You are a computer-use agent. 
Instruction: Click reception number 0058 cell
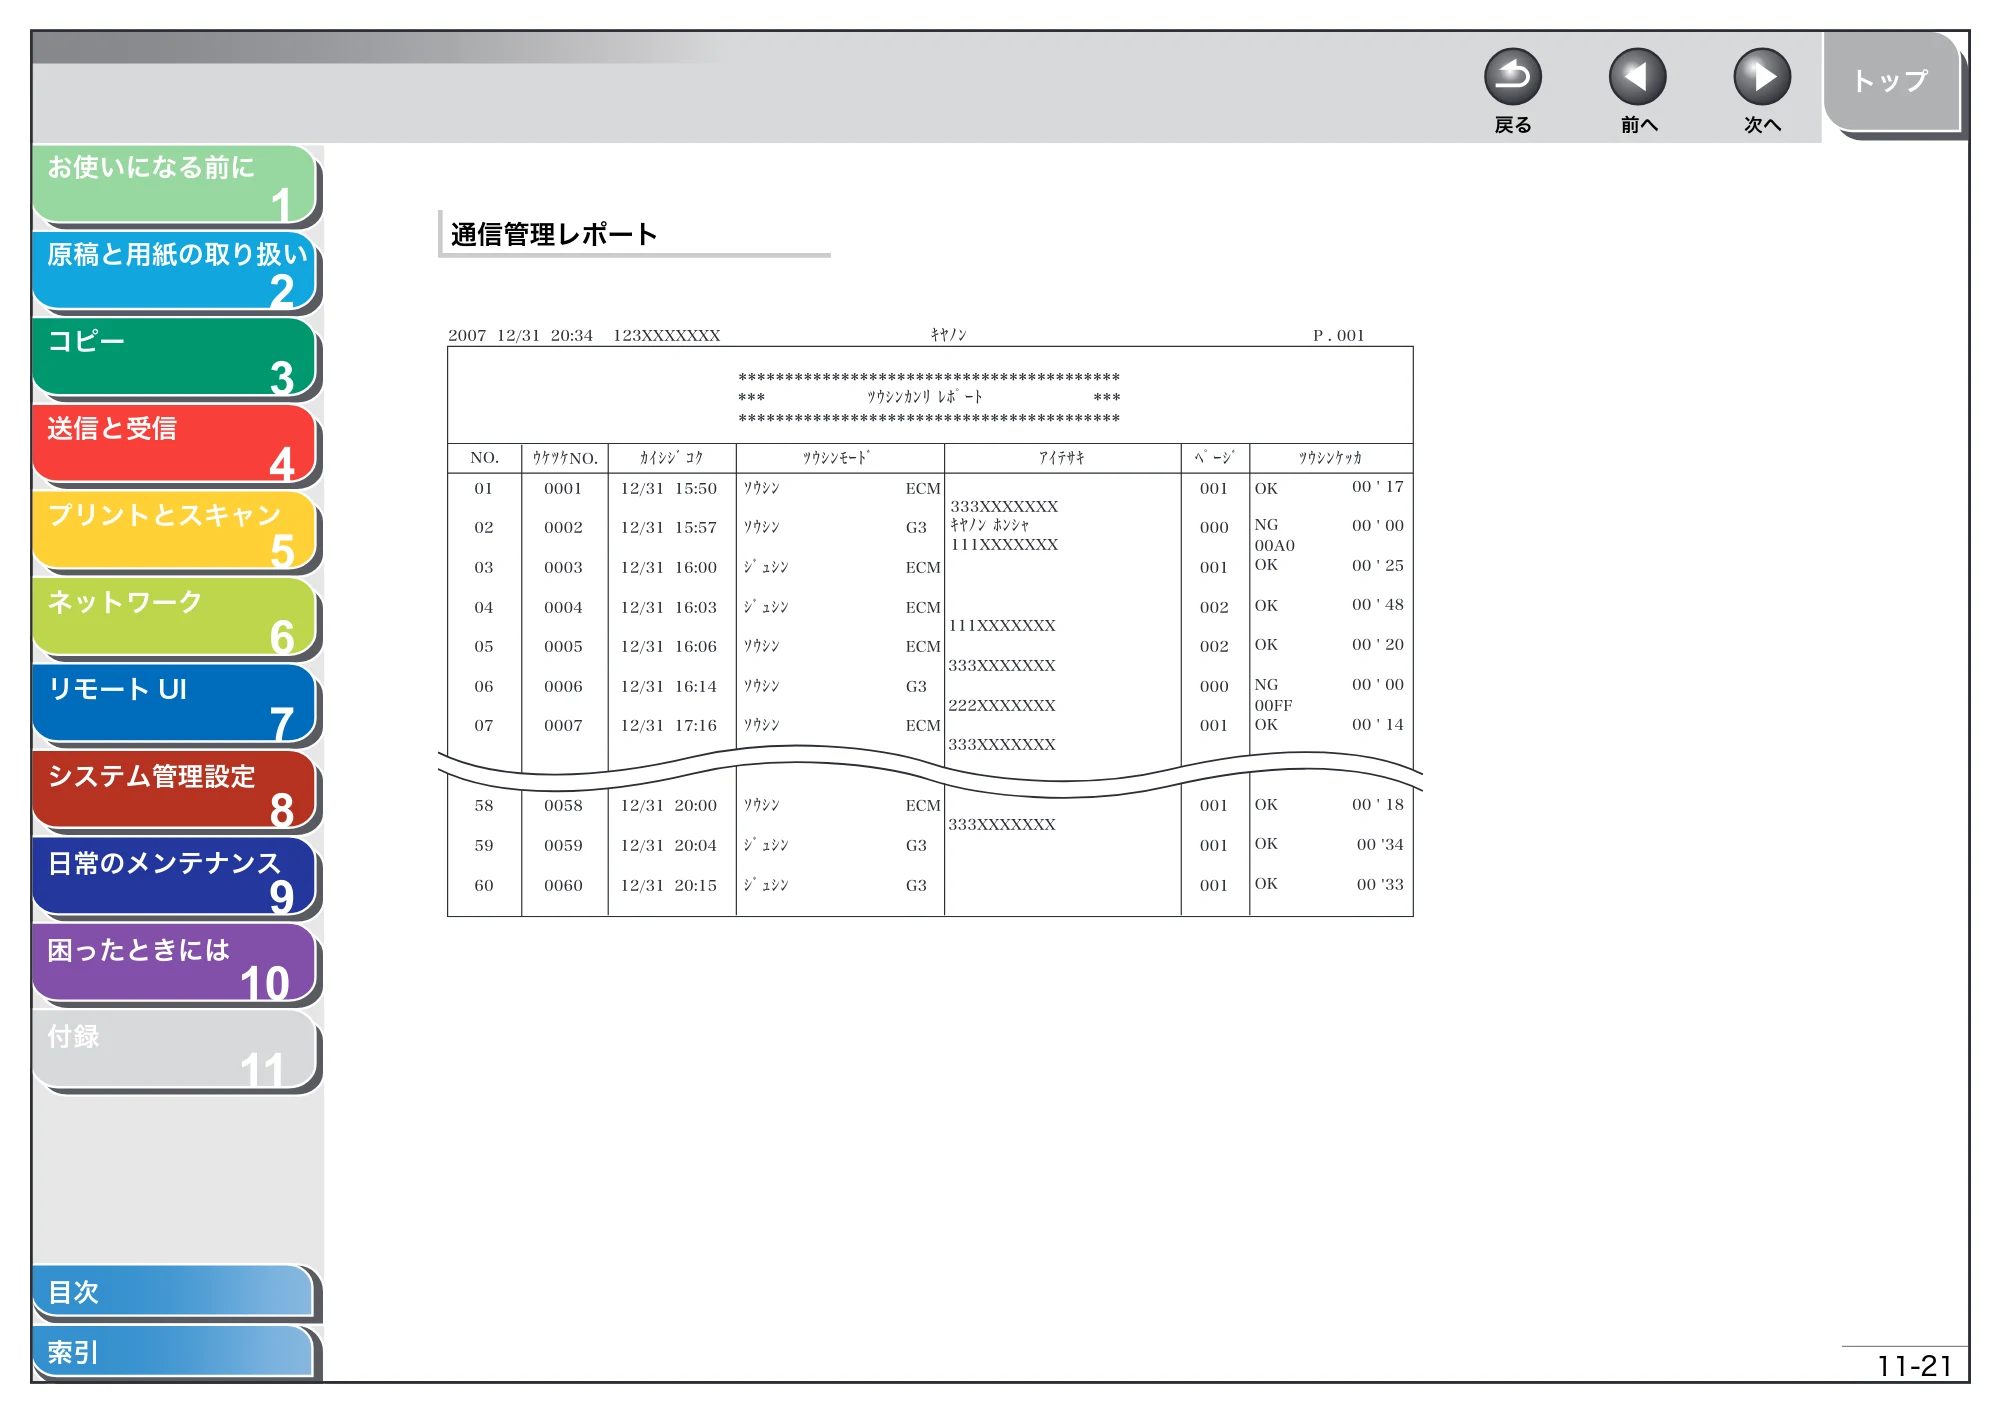point(563,806)
